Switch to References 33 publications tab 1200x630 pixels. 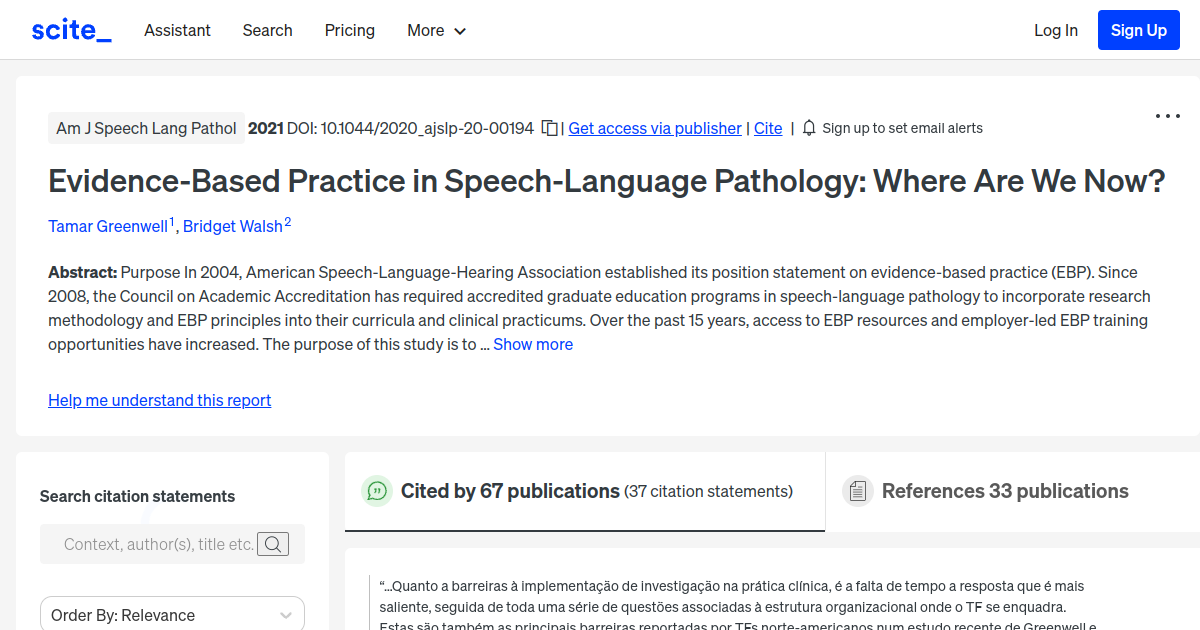tap(1005, 491)
